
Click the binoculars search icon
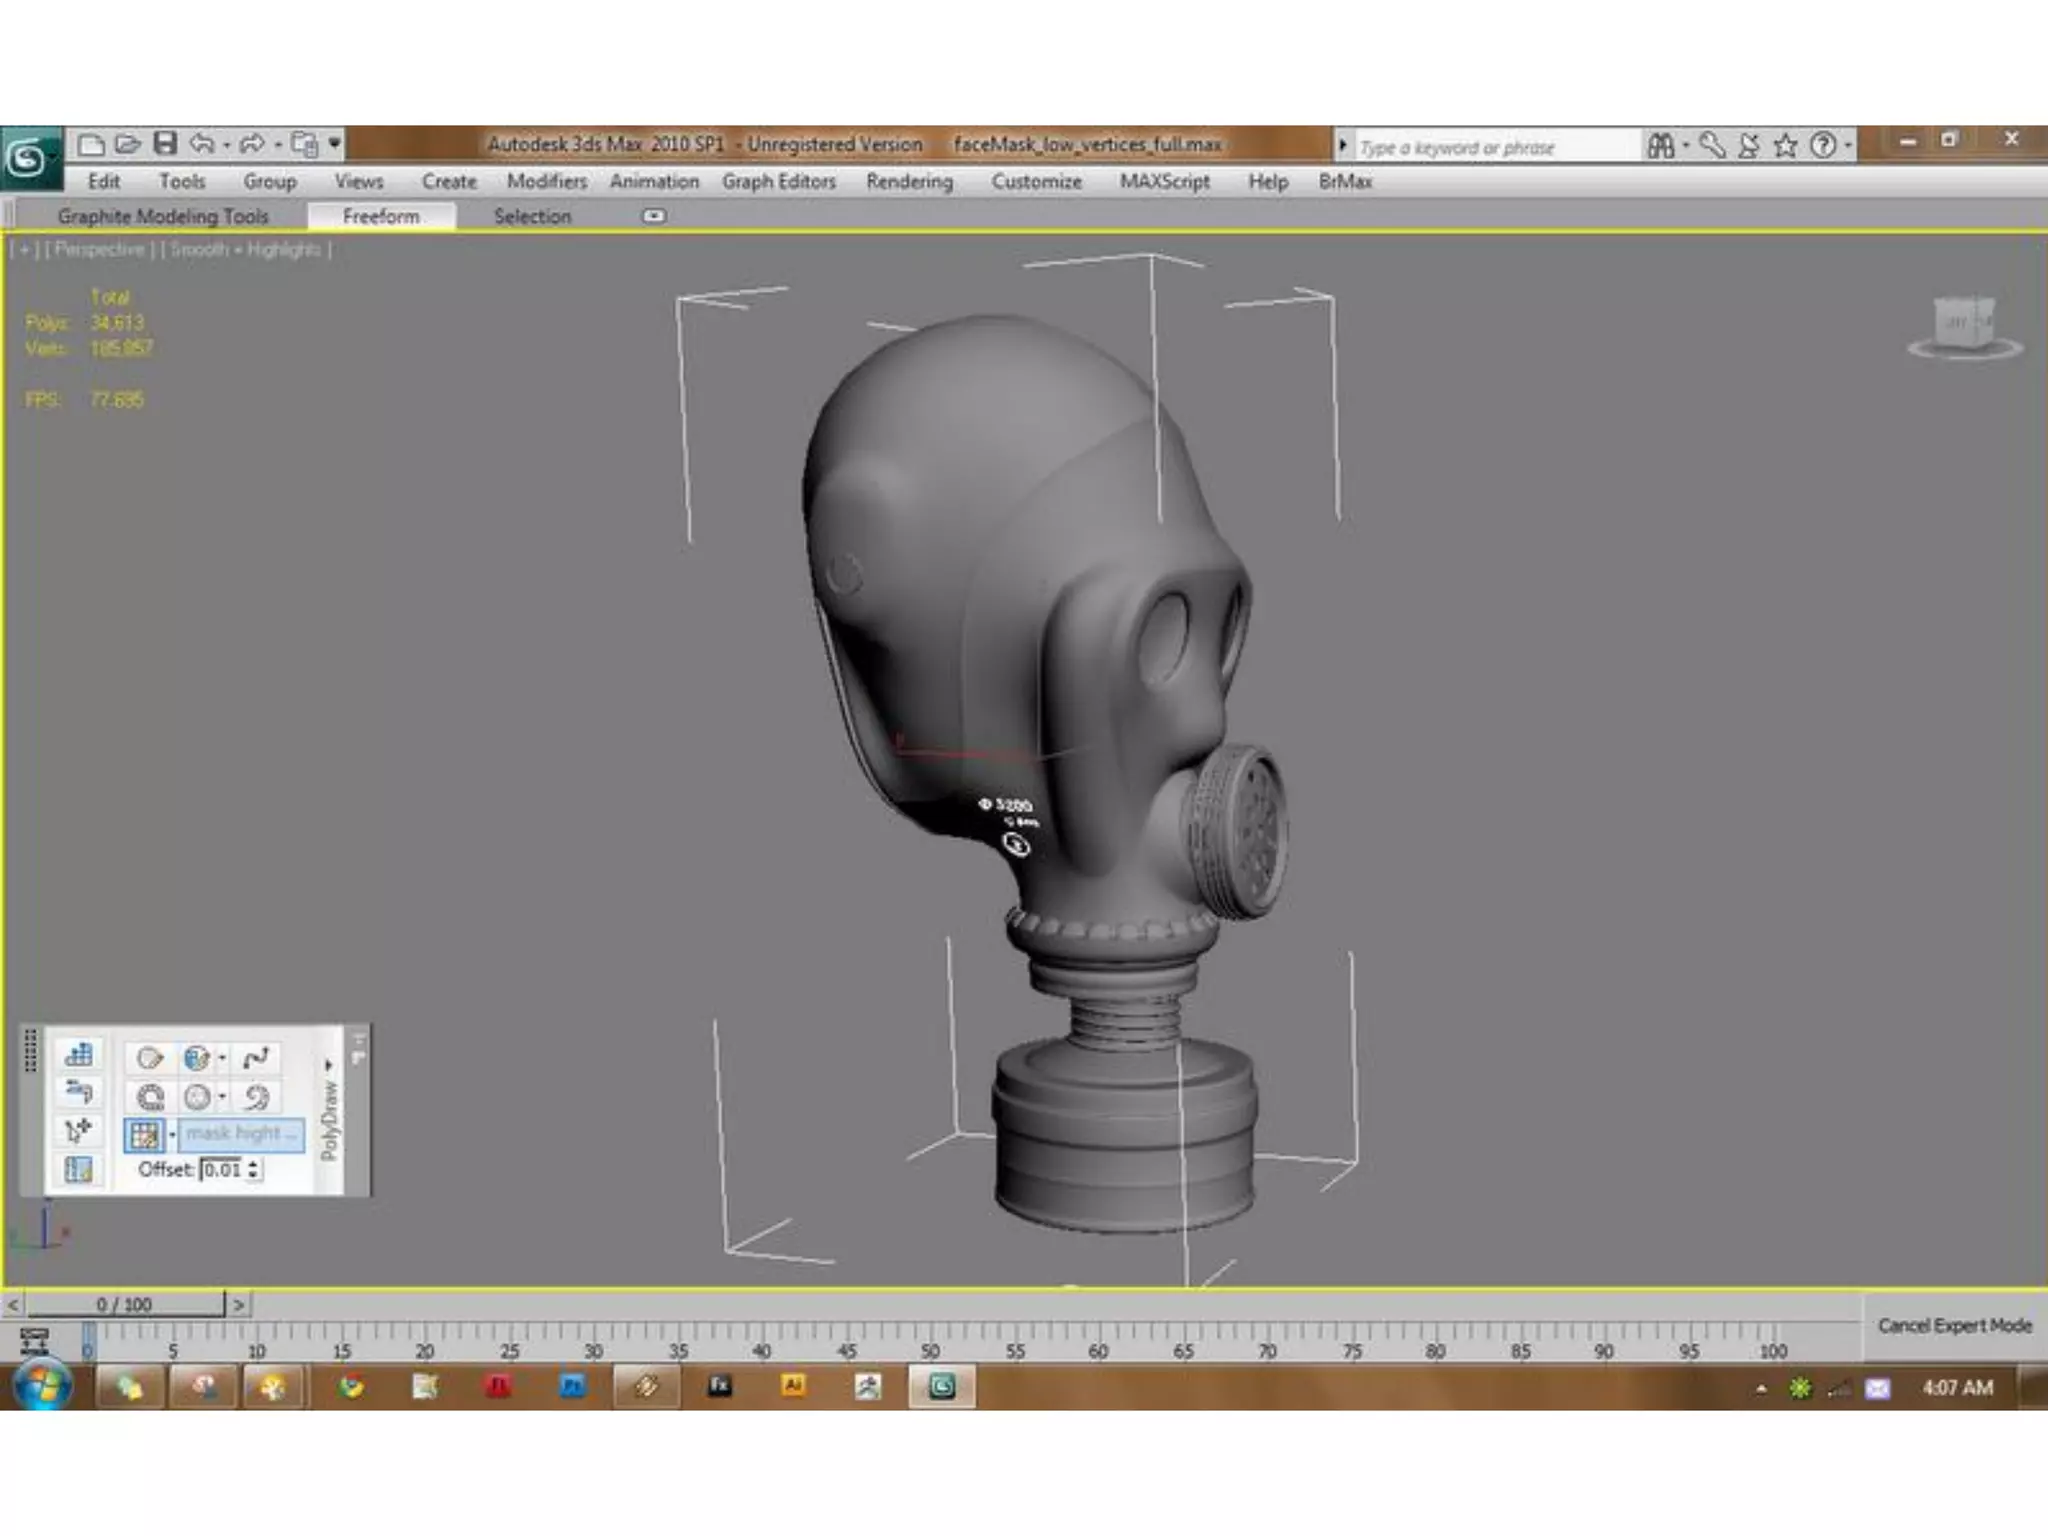click(1661, 147)
